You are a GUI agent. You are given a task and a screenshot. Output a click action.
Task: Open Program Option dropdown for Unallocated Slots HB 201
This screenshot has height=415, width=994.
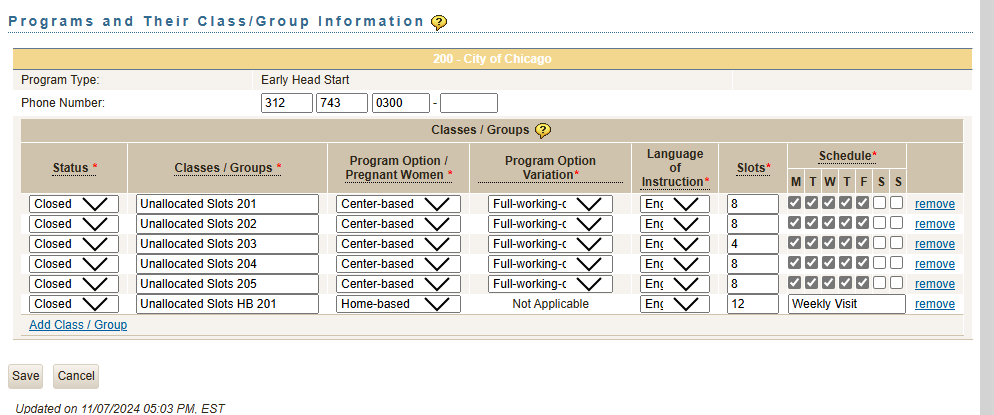coord(398,304)
